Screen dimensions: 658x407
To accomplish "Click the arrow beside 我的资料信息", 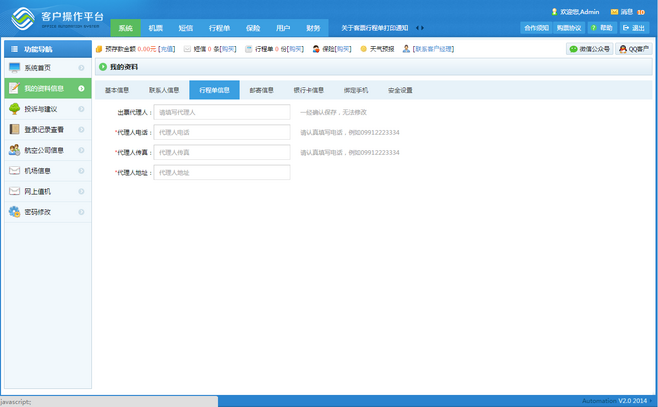I will [81, 88].
